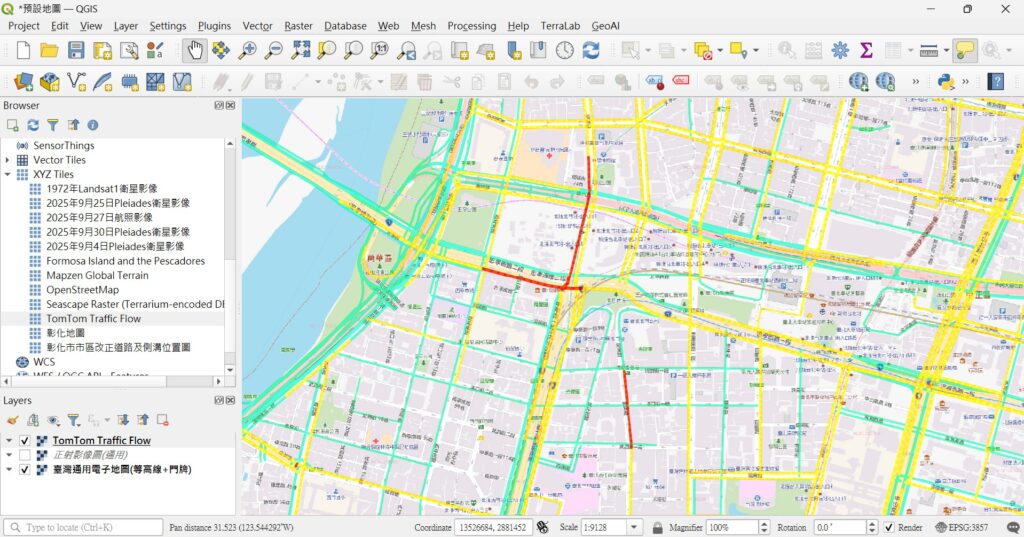Filter the Browser panel tree

point(53,125)
